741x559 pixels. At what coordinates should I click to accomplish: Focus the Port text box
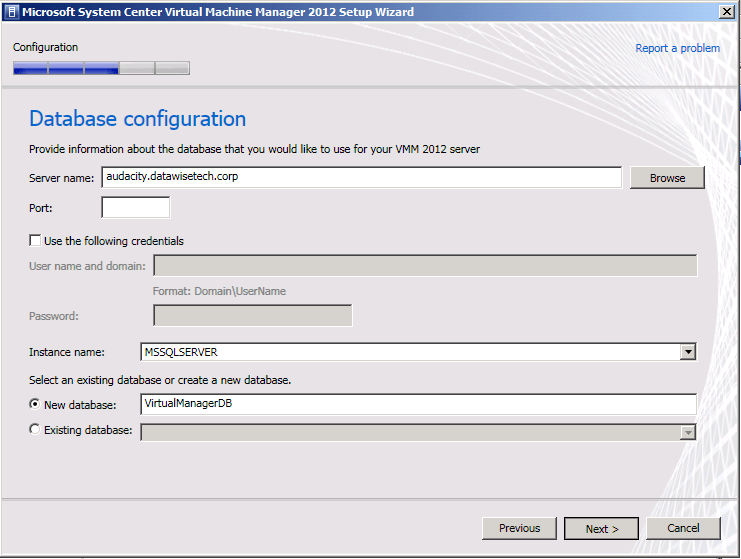pyautogui.click(x=136, y=207)
